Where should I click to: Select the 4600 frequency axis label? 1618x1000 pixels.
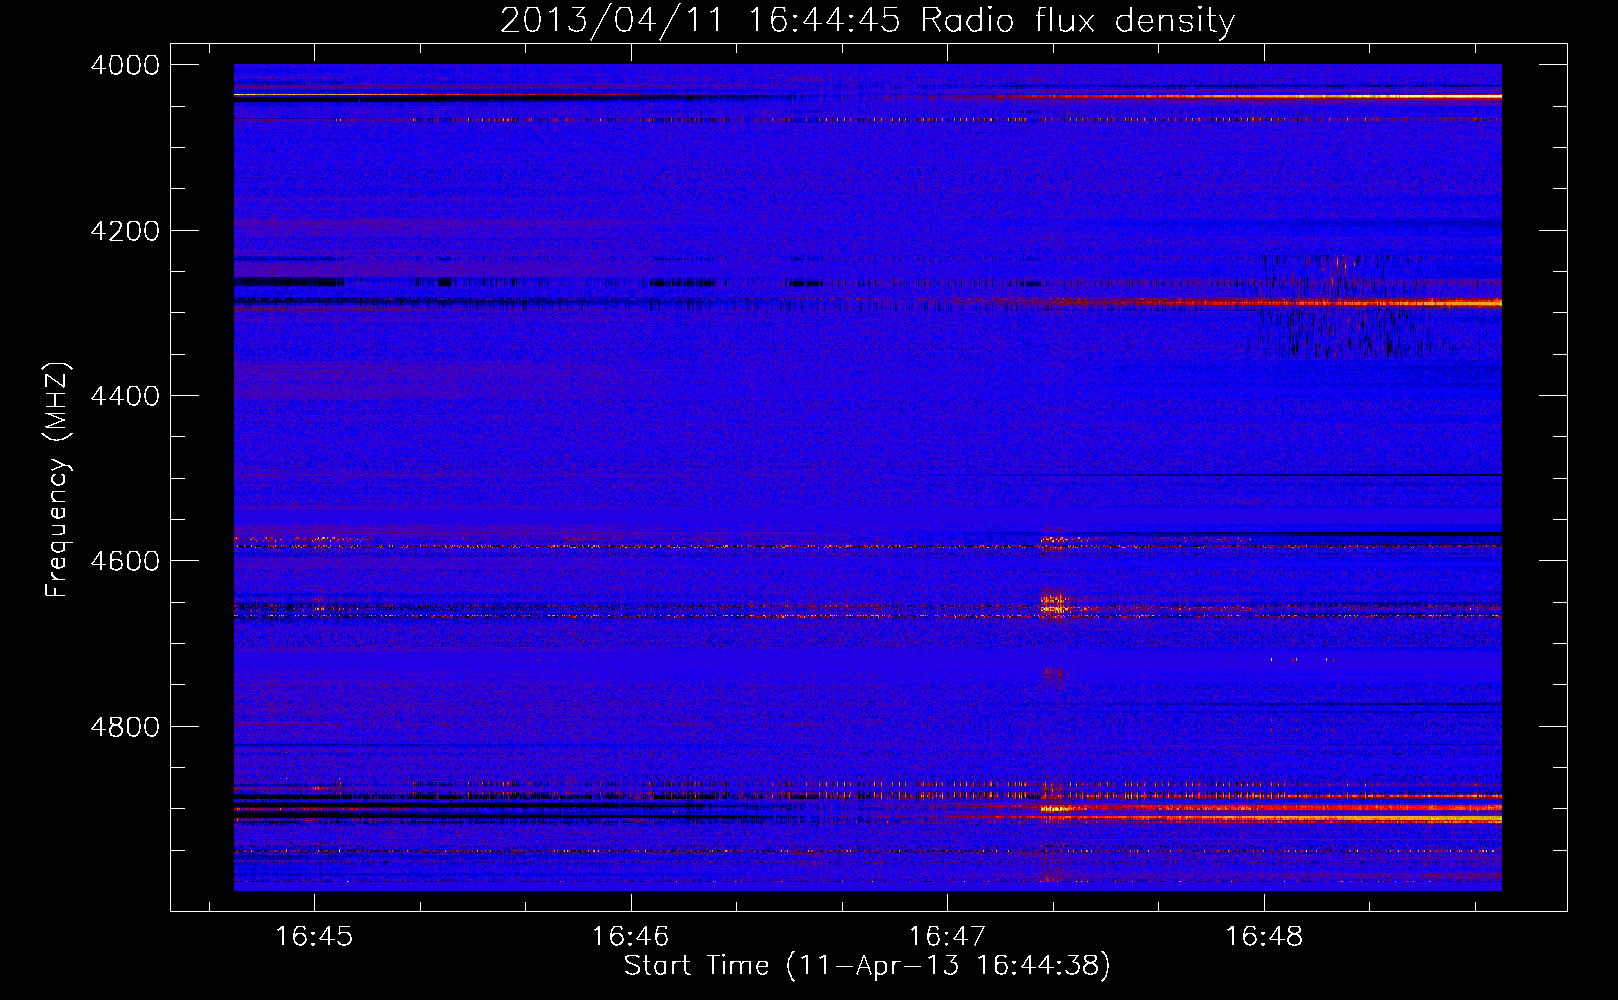125,561
